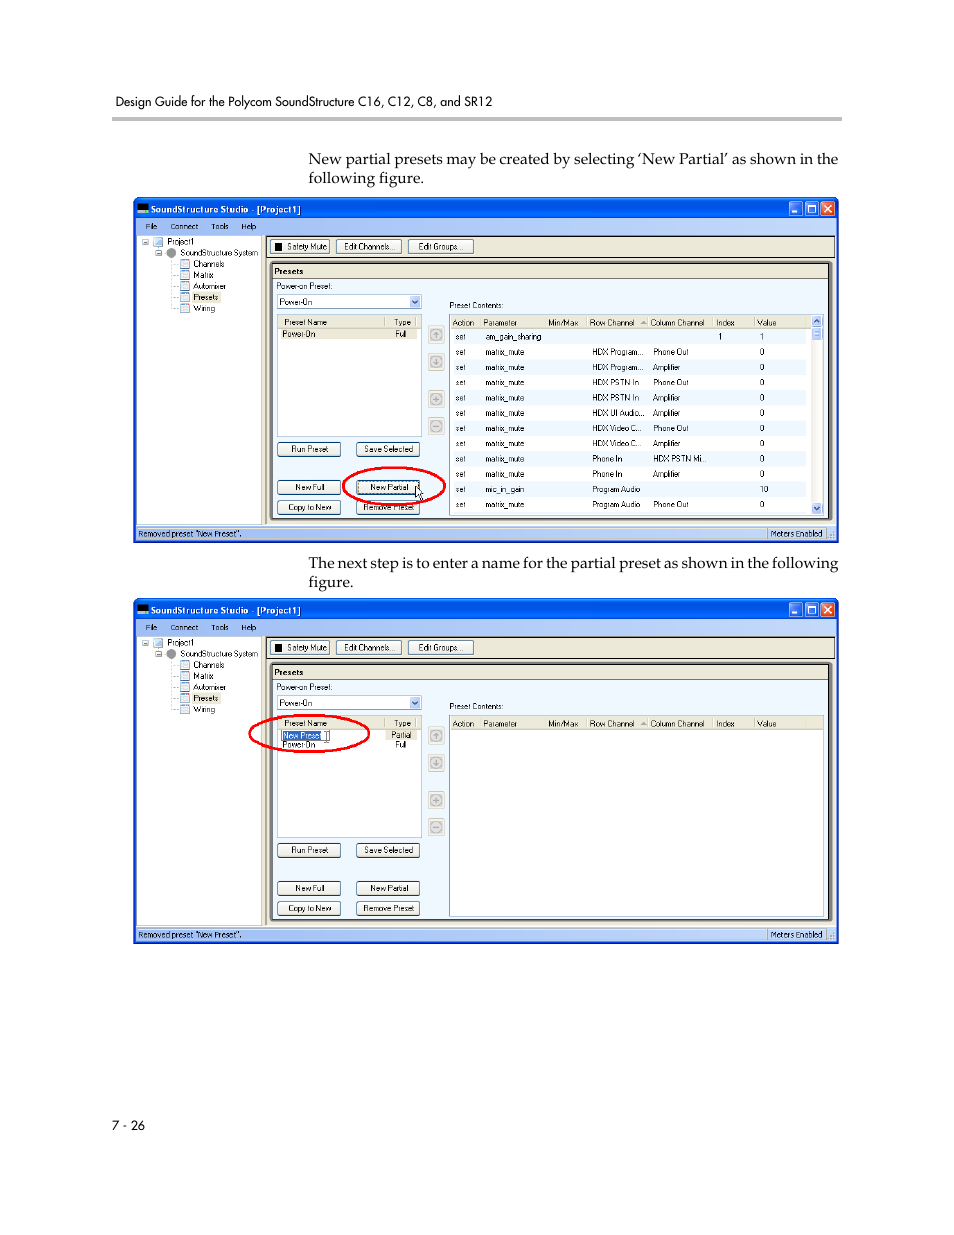Open the Tools menu in first figure window
The height and width of the screenshot is (1235, 954).
pos(220,227)
